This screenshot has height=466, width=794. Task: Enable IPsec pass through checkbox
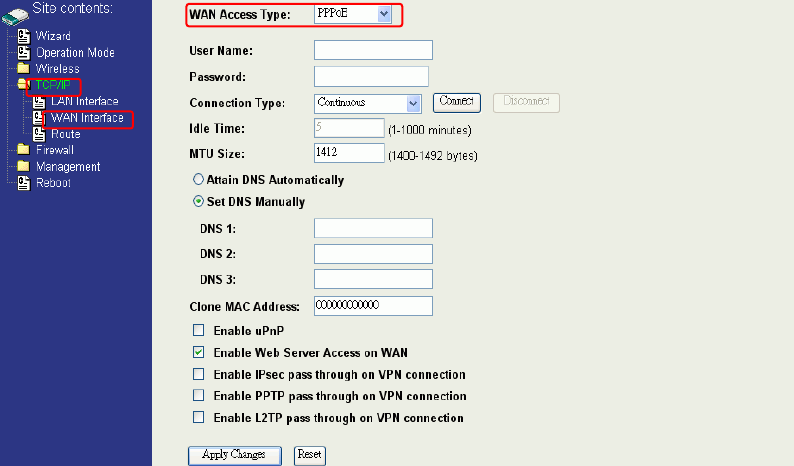[x=198, y=374]
